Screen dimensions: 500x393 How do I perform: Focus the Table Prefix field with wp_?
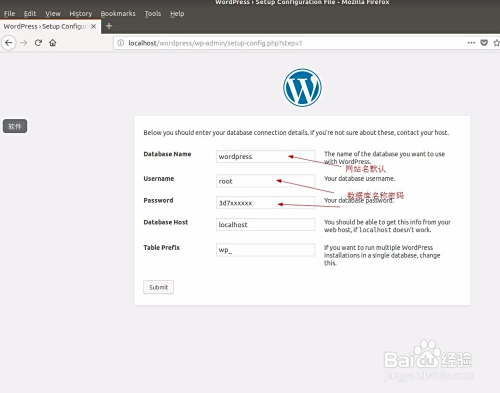265,250
